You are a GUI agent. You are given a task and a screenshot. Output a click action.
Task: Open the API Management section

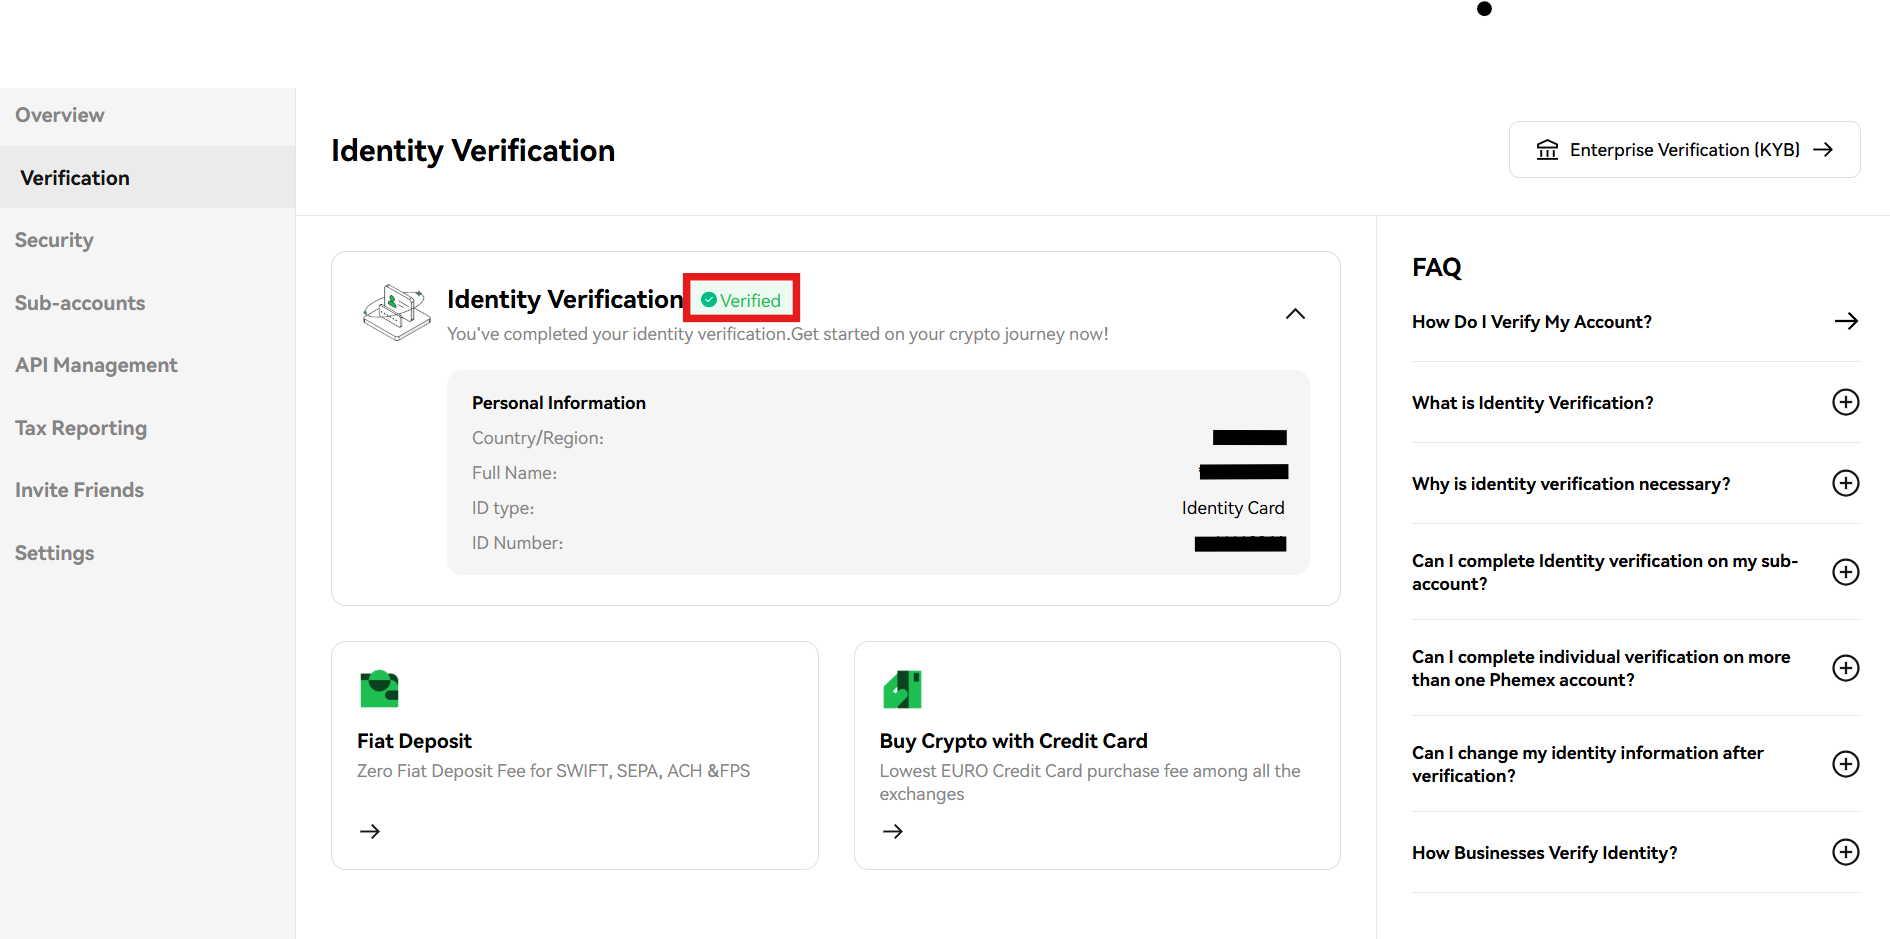point(96,365)
